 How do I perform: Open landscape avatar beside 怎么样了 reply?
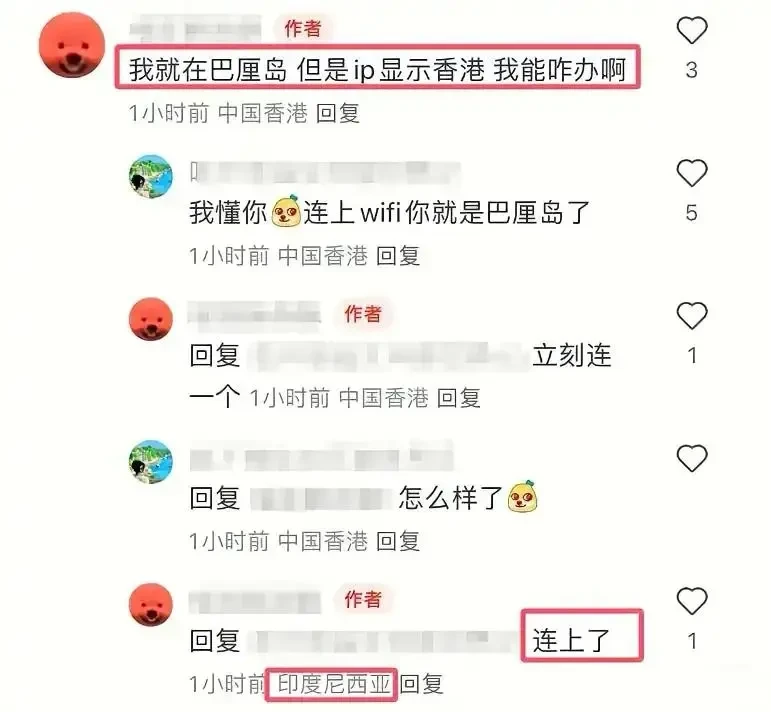click(151, 462)
